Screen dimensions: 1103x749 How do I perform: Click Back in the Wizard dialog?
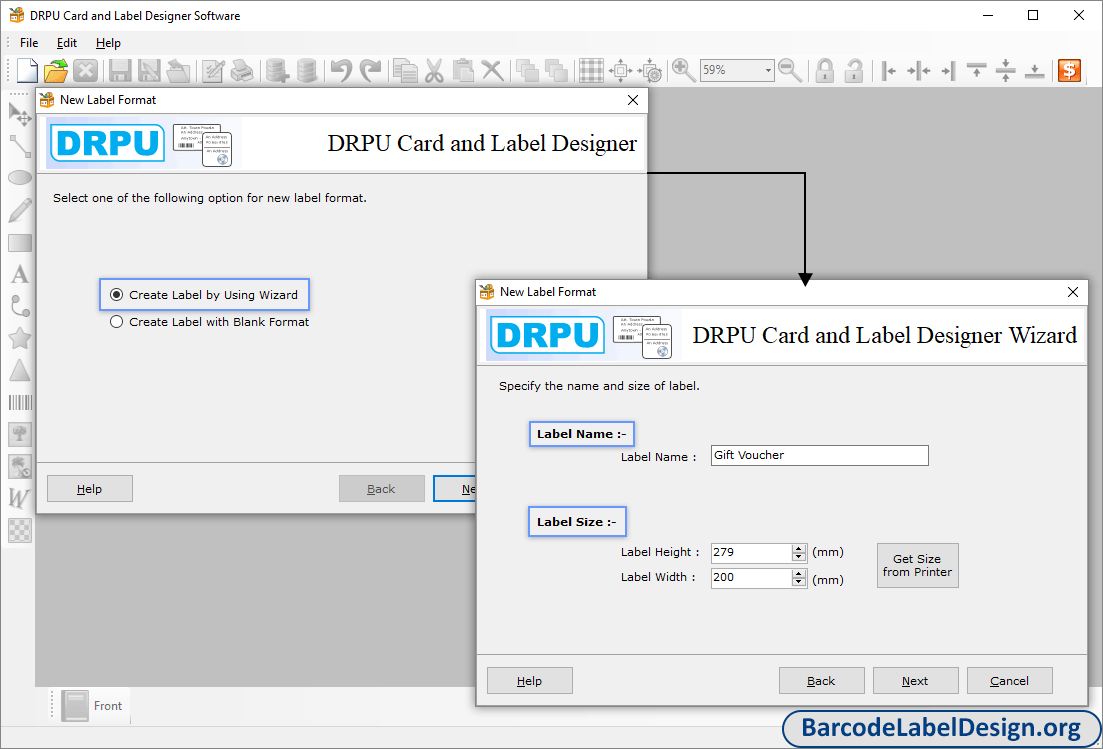(821, 681)
